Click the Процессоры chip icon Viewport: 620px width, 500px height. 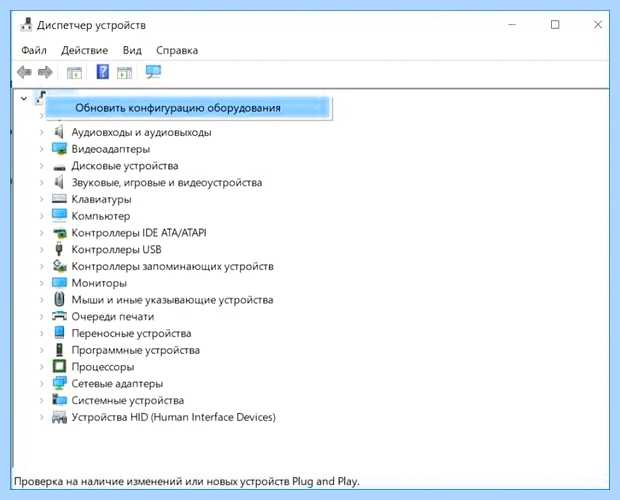pos(59,366)
